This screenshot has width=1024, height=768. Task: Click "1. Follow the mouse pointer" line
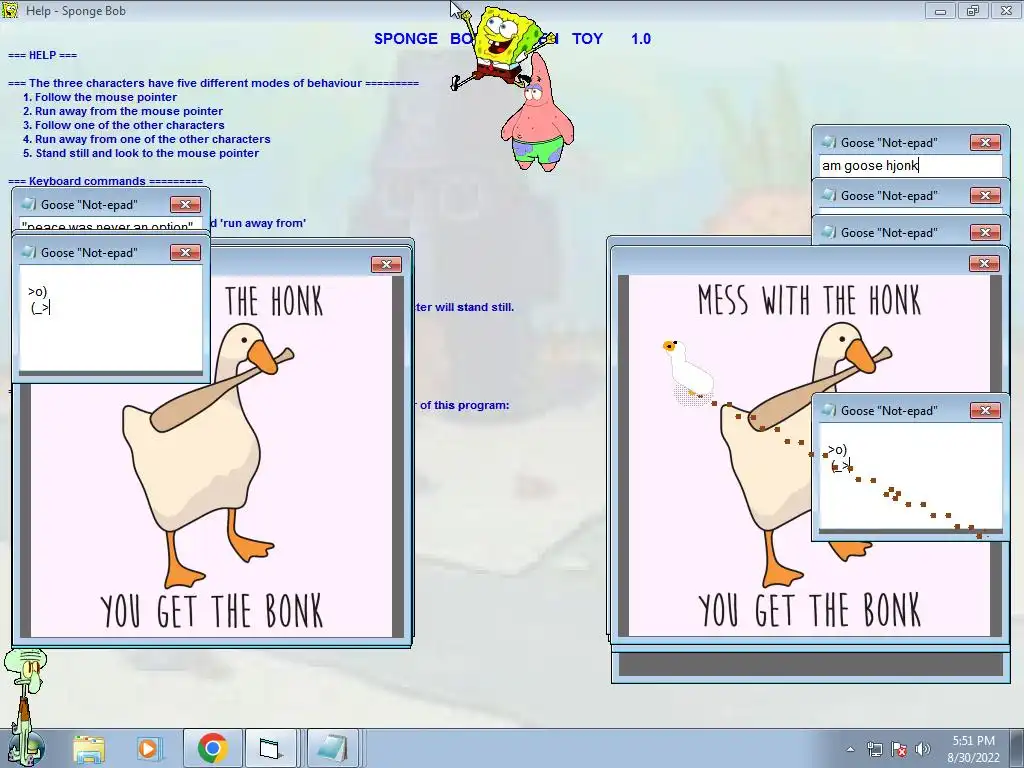100,97
